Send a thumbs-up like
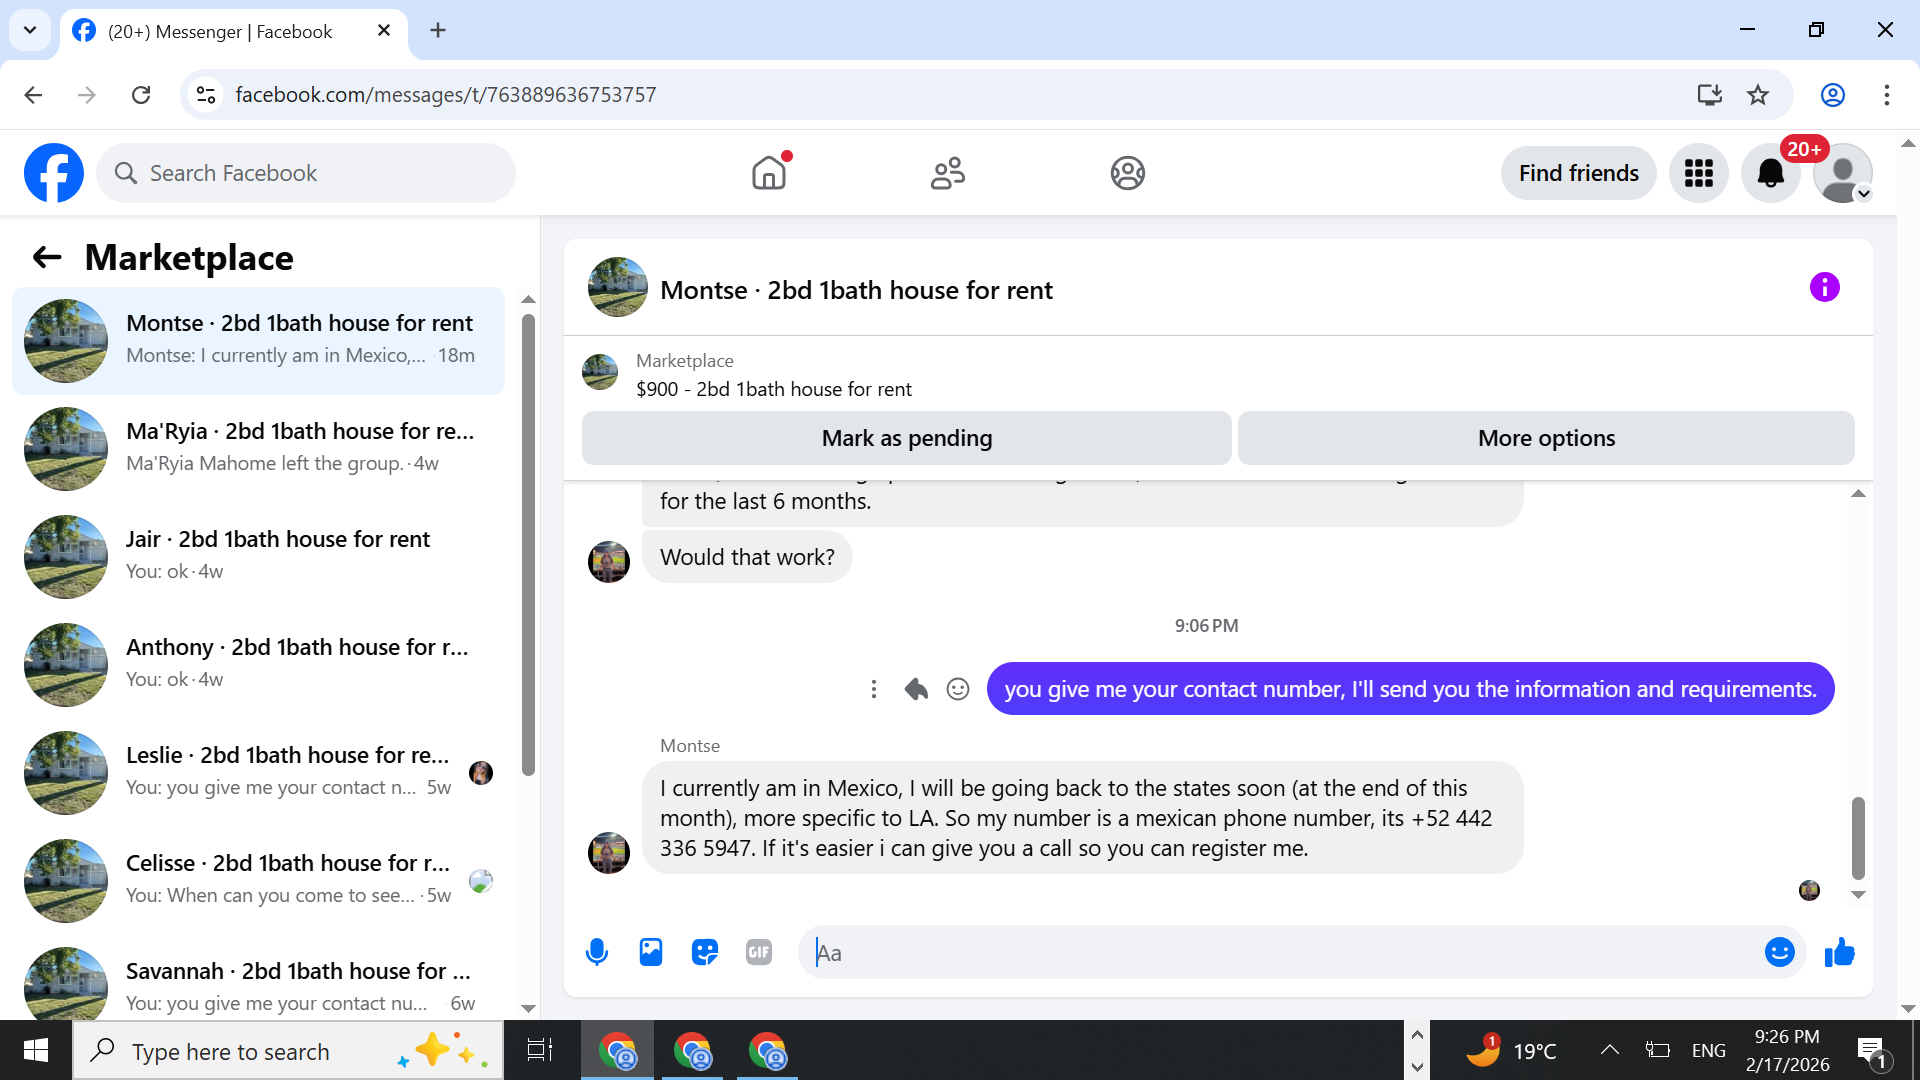The image size is (1920, 1080). [1839, 952]
